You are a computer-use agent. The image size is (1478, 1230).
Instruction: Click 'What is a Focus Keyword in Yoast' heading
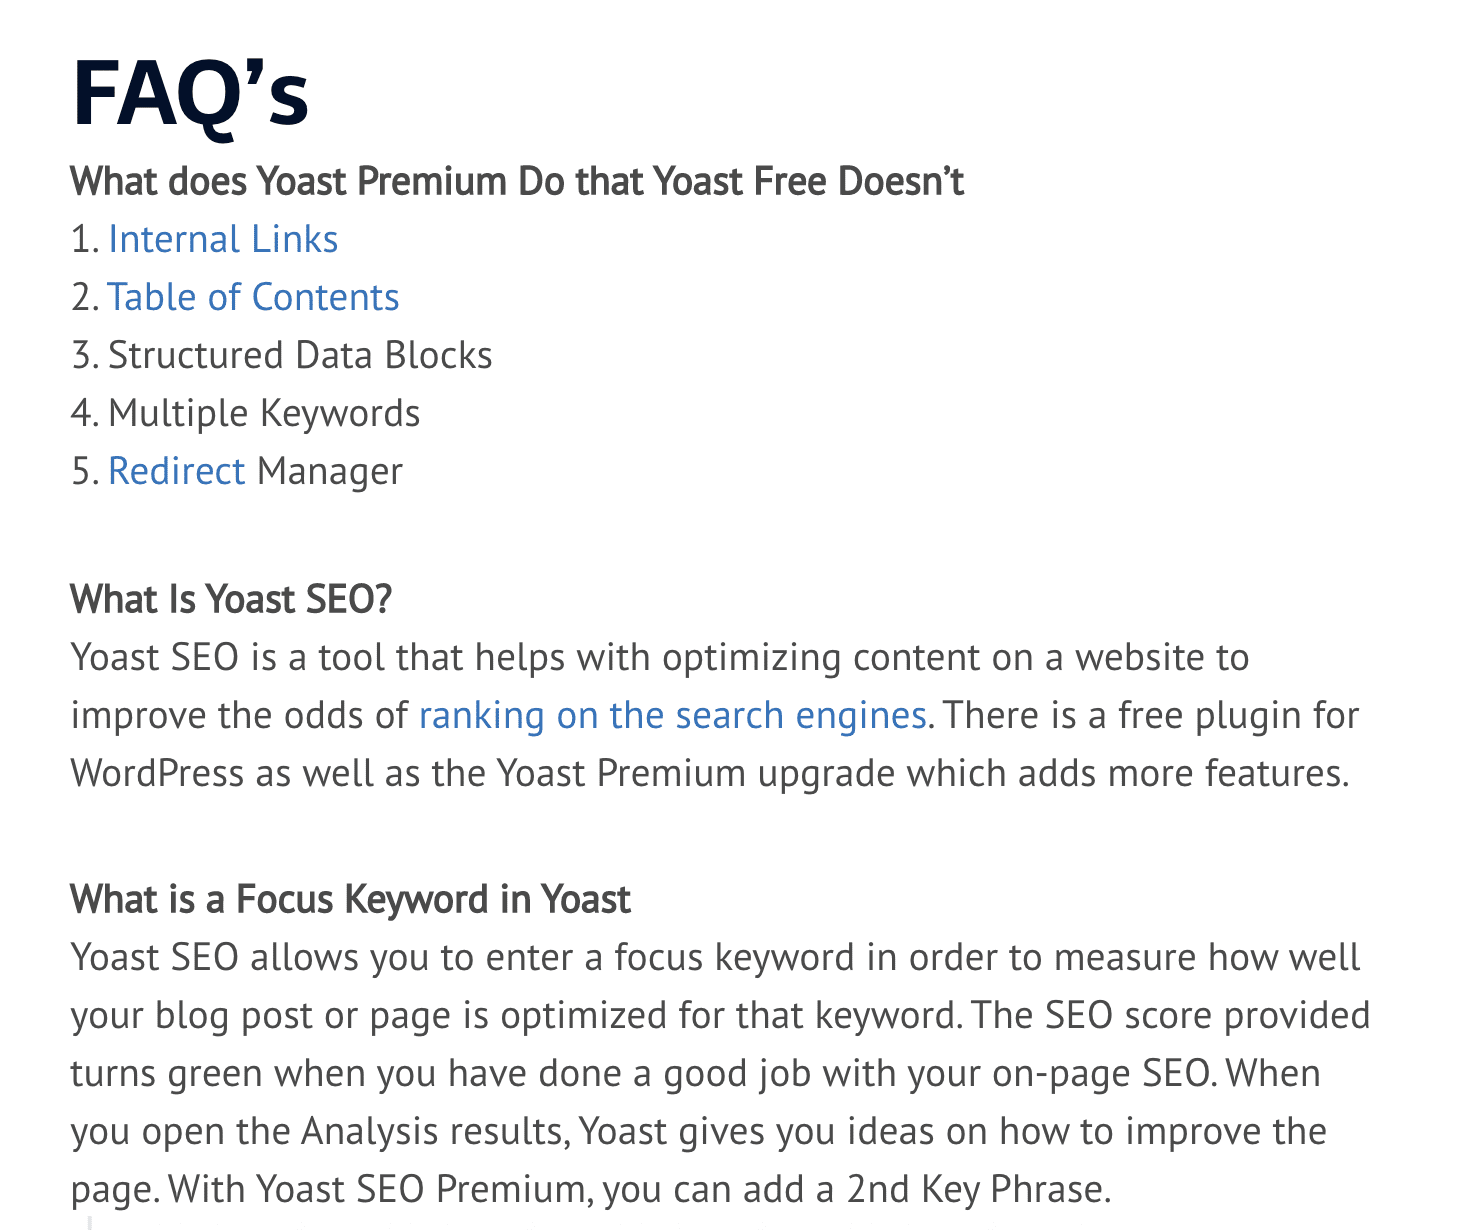(350, 900)
